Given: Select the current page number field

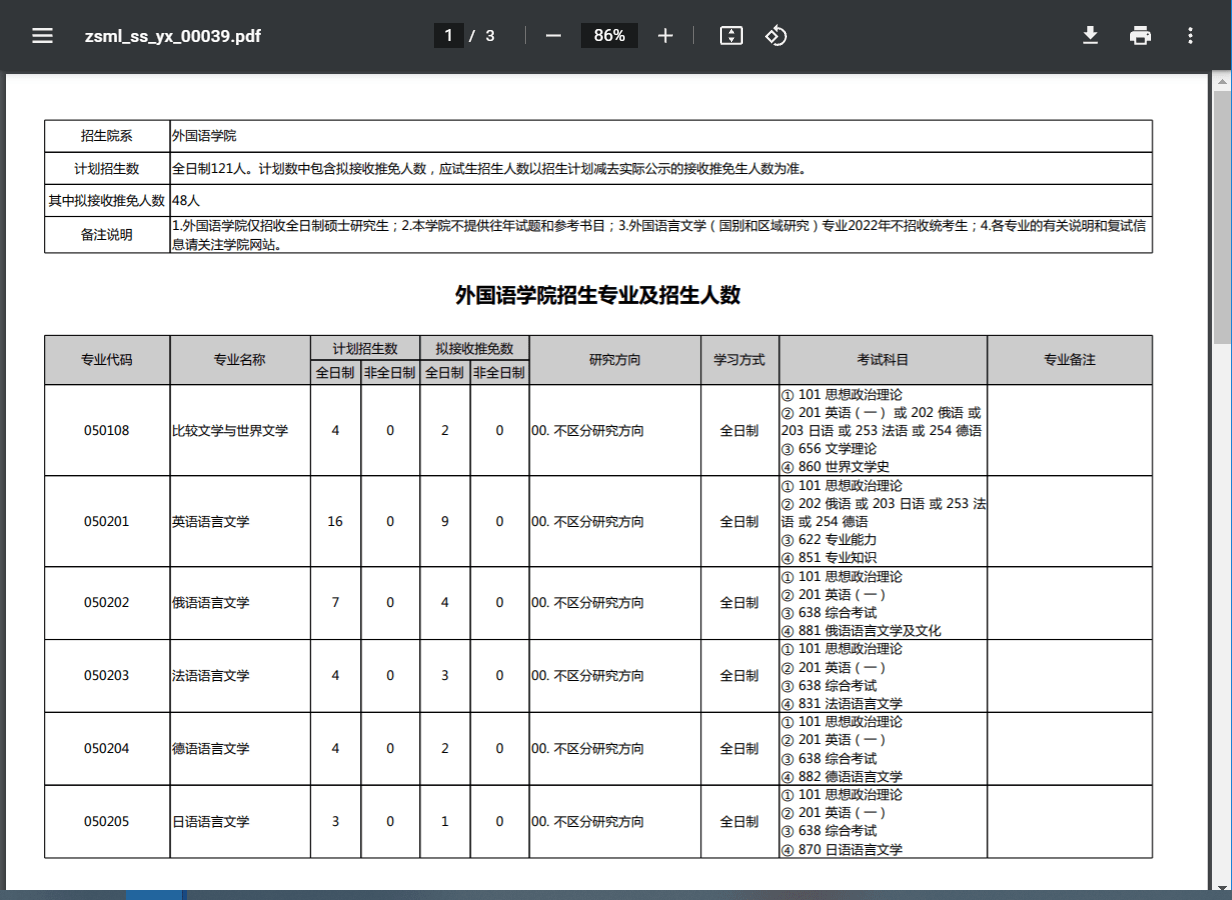Looking at the screenshot, I should coord(448,36).
